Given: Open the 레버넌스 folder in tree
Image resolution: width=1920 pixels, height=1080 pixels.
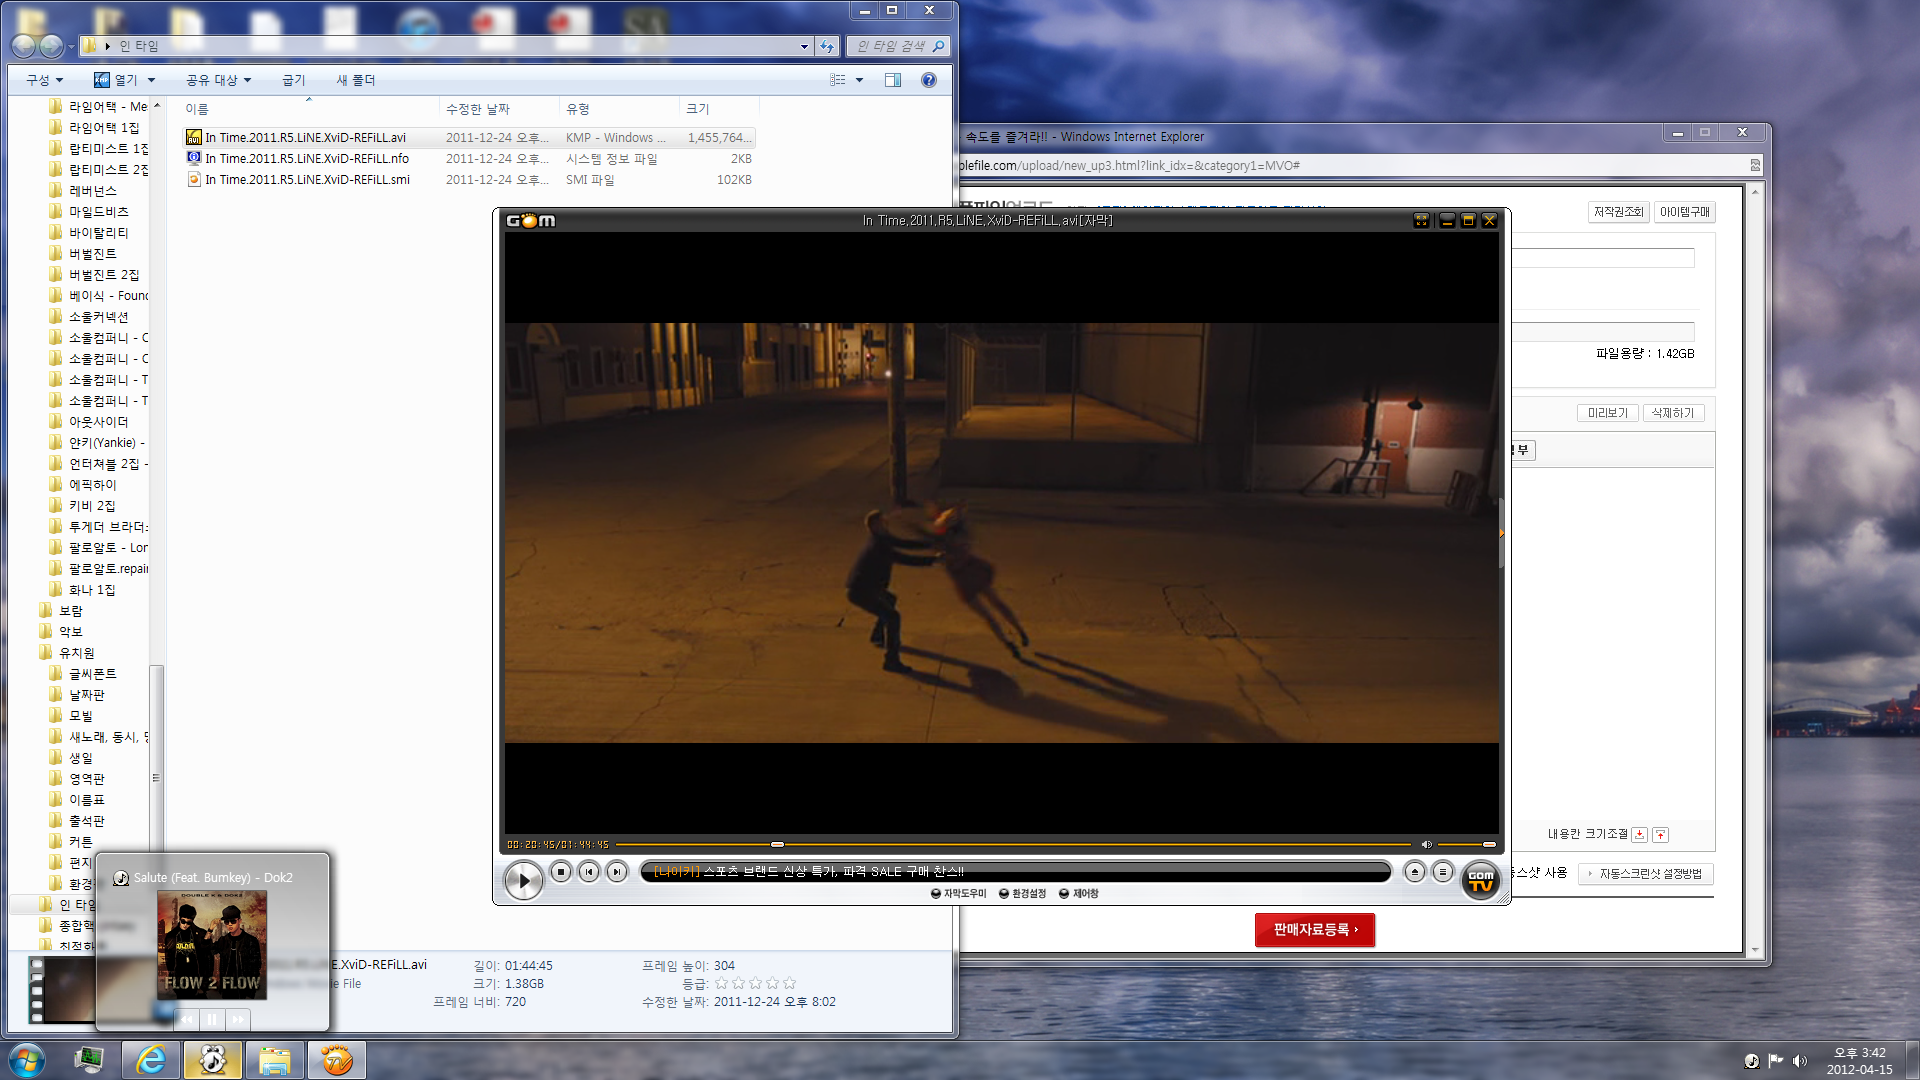Looking at the screenshot, I should pyautogui.click(x=92, y=191).
